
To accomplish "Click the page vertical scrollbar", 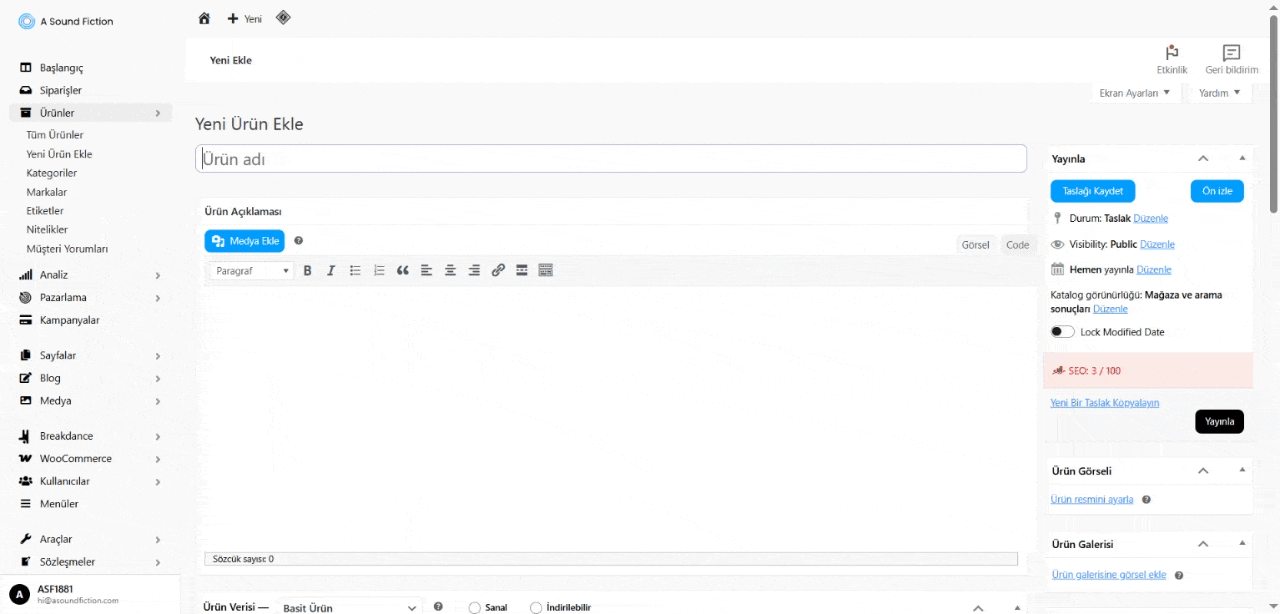I will click(x=1273, y=110).
